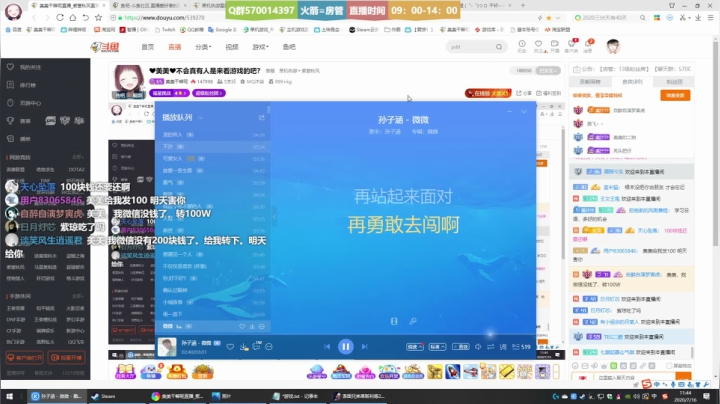Open 我的关注 in left sidebar

[x=30, y=67]
